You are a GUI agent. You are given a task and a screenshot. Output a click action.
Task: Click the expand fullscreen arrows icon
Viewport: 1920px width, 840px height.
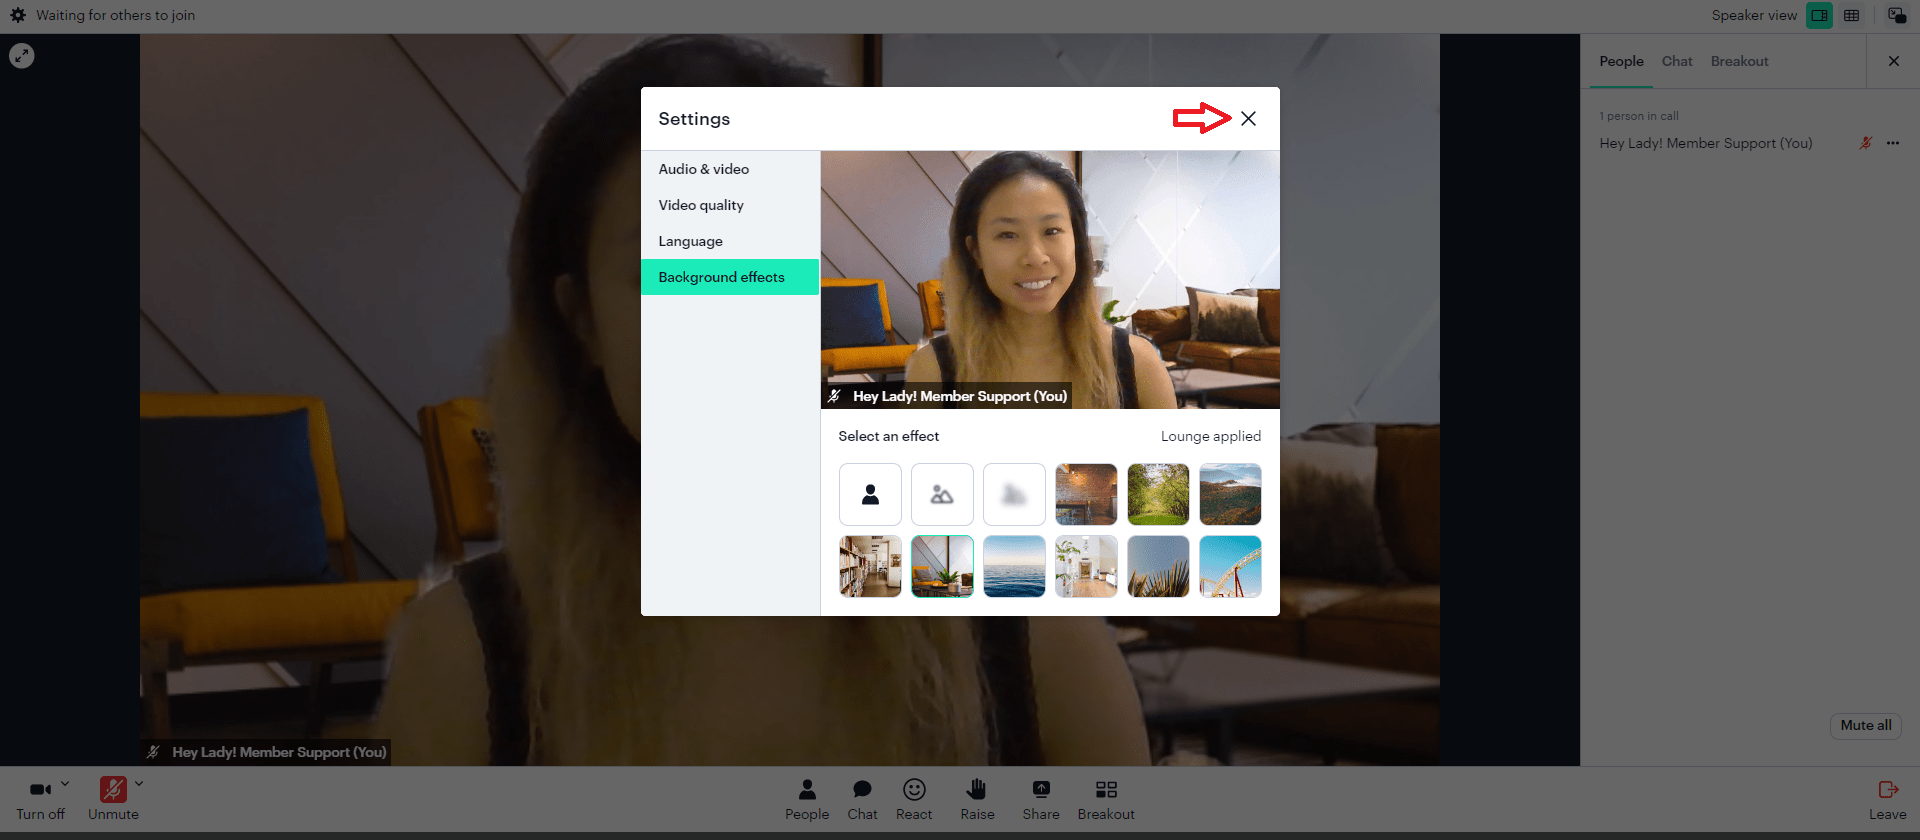pyautogui.click(x=22, y=56)
